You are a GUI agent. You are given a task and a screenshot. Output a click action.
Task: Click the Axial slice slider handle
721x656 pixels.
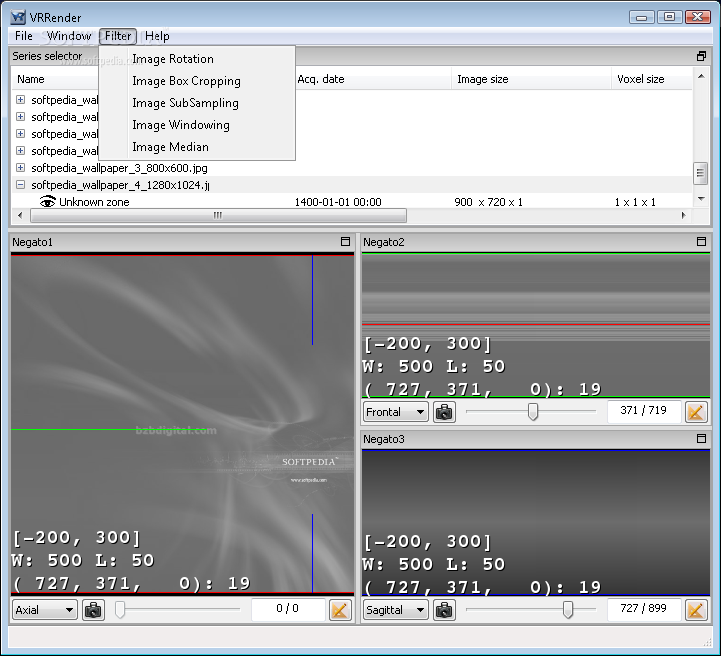click(120, 610)
